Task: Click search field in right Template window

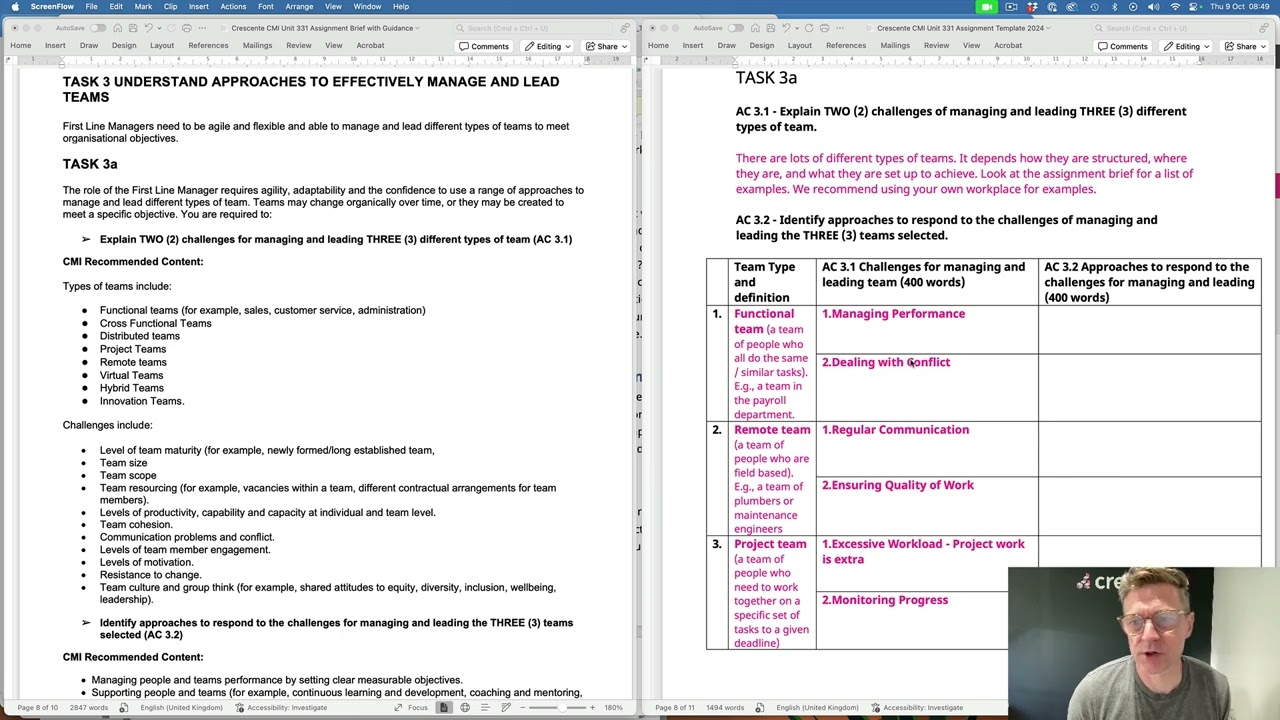Action: [x=1171, y=28]
